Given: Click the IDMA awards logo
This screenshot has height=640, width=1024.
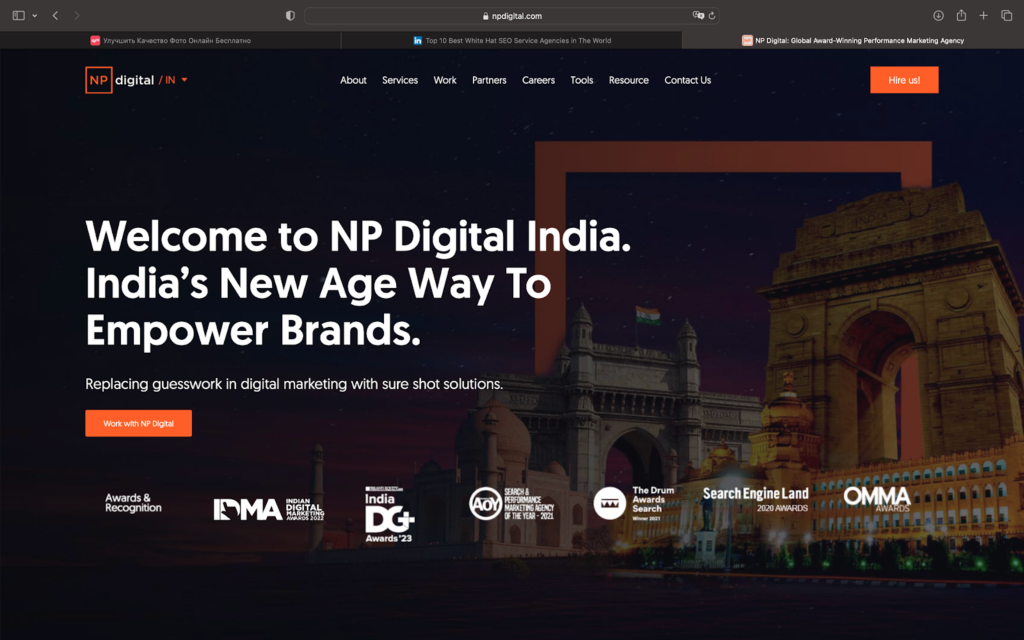Looking at the screenshot, I should tap(268, 509).
